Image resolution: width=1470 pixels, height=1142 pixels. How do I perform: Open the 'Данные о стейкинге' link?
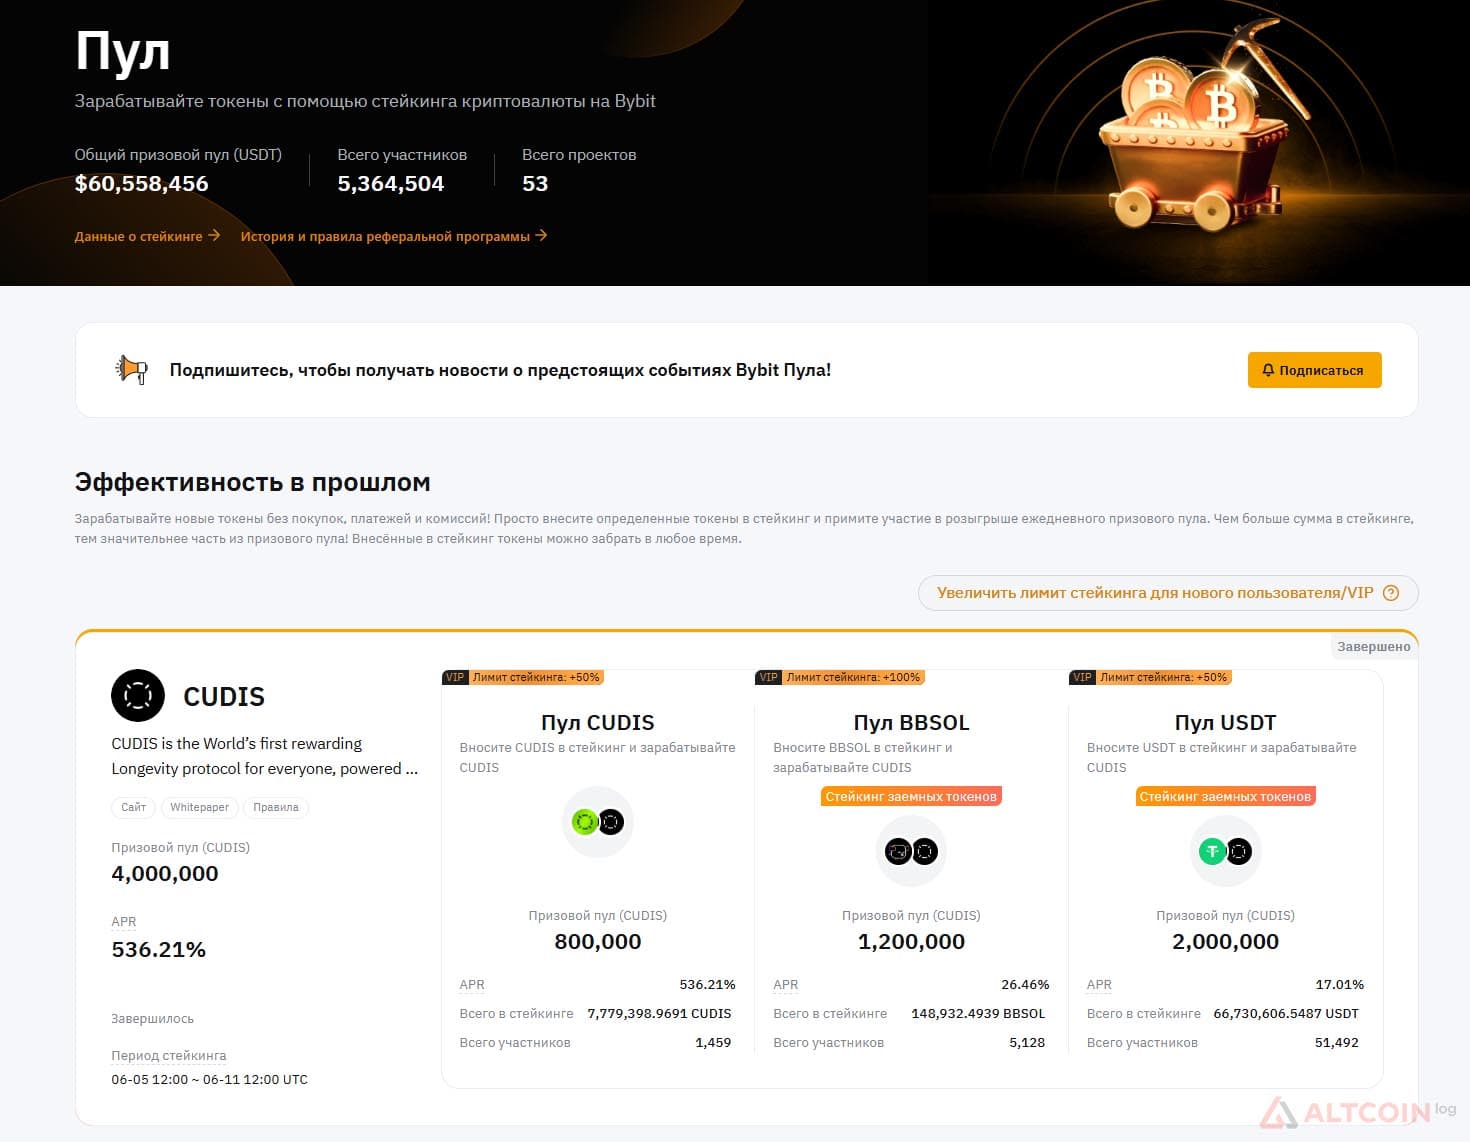pyautogui.click(x=147, y=236)
